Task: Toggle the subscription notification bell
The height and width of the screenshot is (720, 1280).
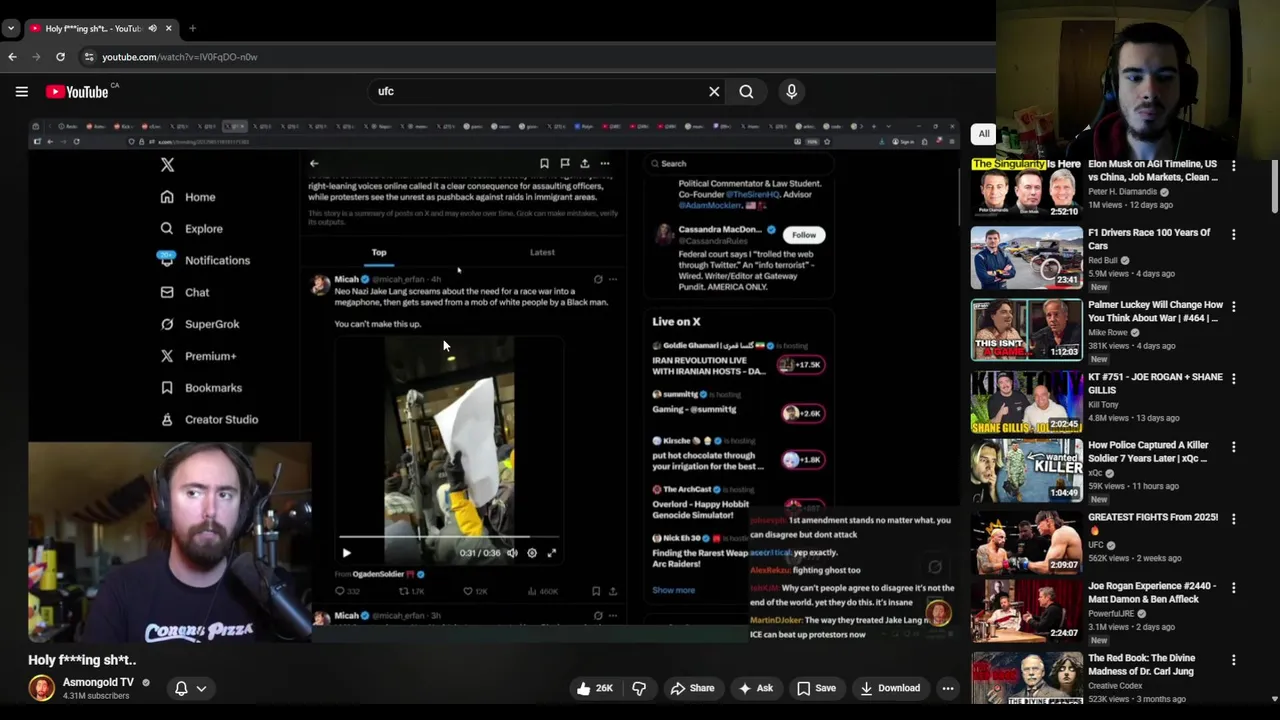Action: [x=181, y=688]
